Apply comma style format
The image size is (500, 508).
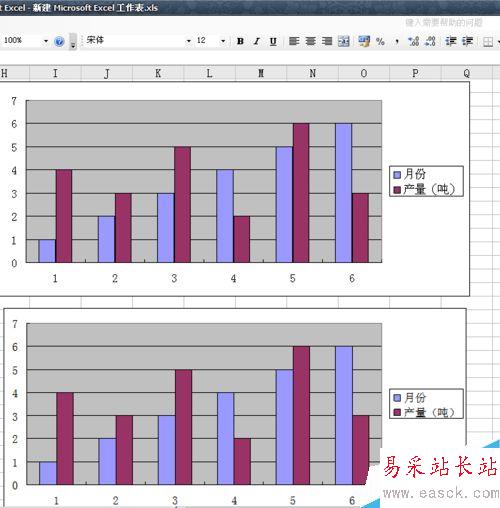pos(397,42)
